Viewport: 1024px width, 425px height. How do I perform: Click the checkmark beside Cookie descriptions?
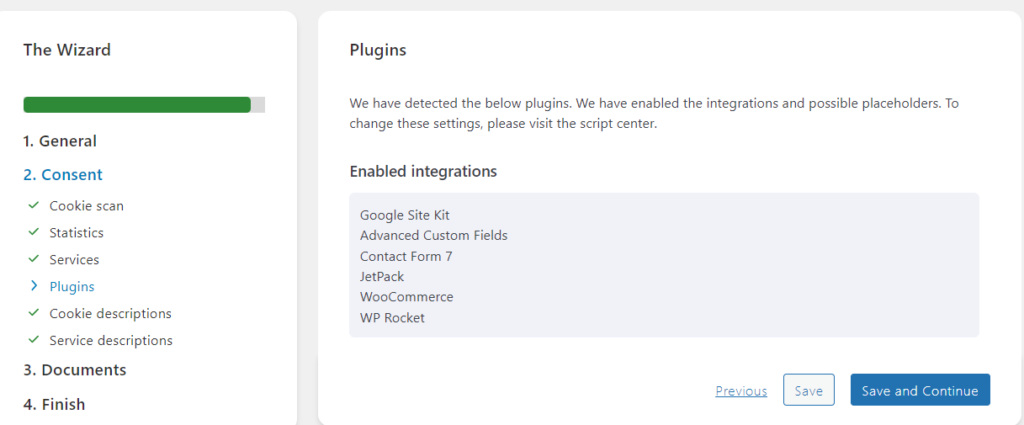(34, 313)
